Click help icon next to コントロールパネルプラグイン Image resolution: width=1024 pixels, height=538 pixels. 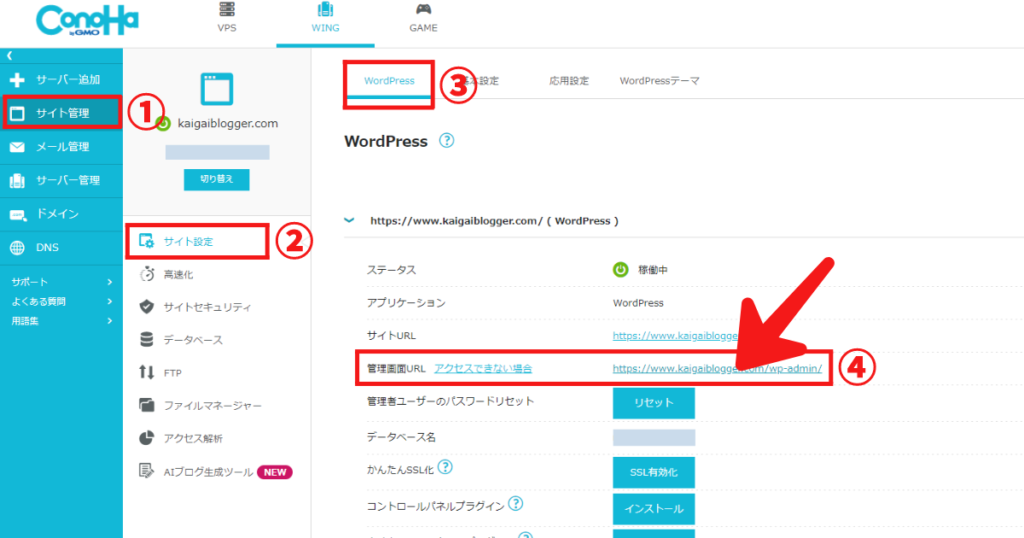tap(516, 503)
